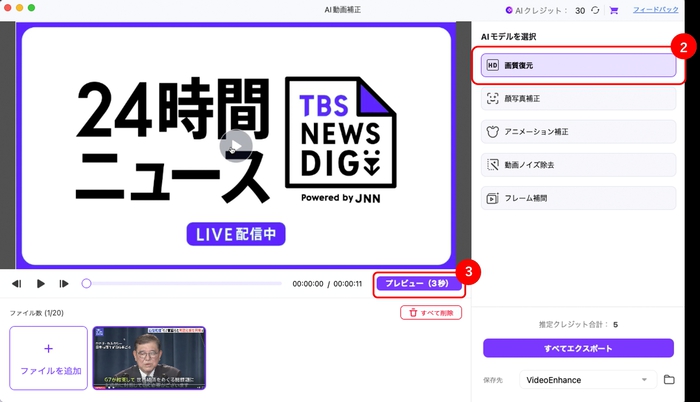
Task: Select the 動画ノイズ除去 model
Action: point(578,164)
